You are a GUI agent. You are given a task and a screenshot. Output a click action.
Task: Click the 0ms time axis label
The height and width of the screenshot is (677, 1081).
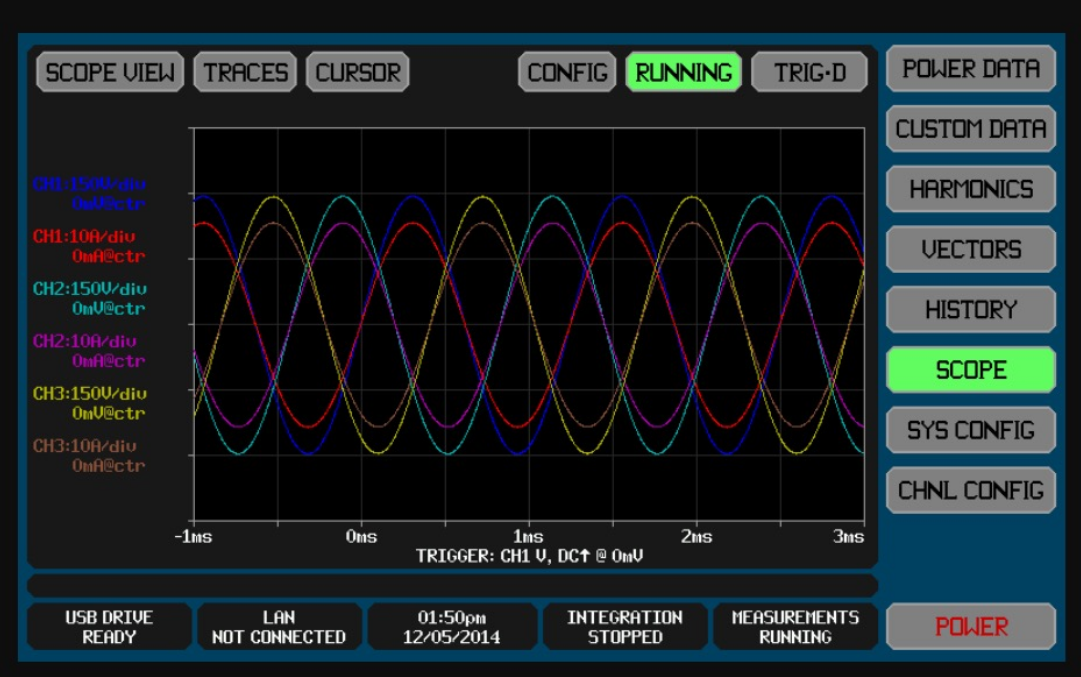pos(361,536)
